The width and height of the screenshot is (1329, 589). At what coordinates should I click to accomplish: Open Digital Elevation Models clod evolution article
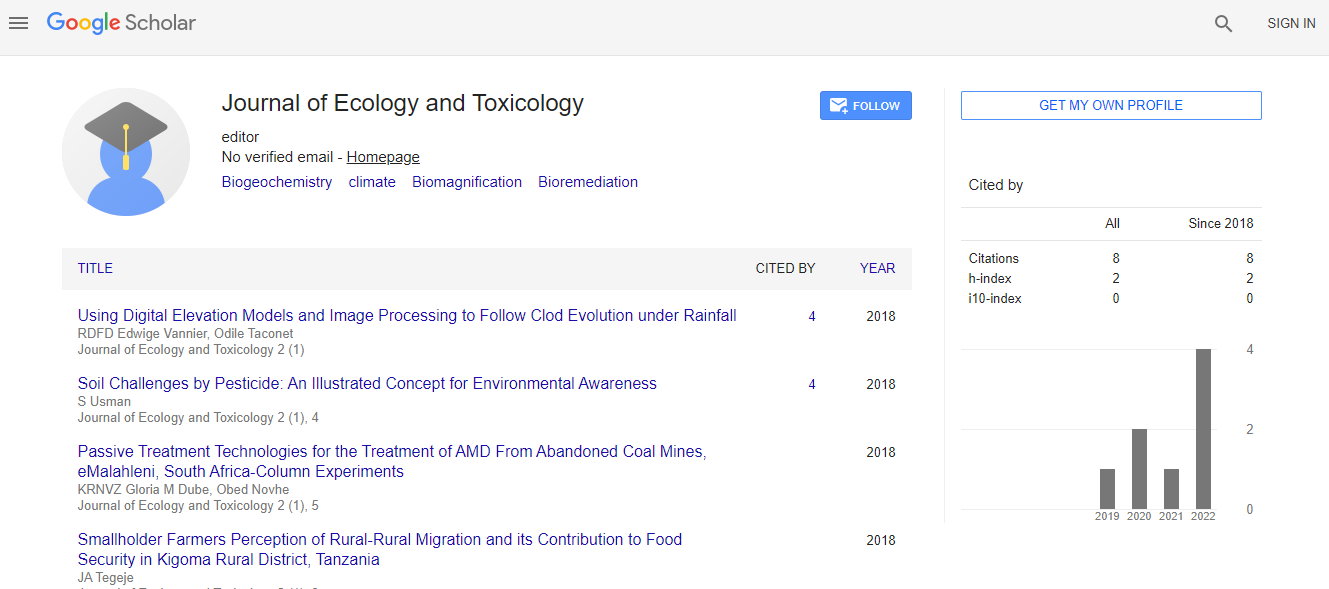[x=407, y=316]
